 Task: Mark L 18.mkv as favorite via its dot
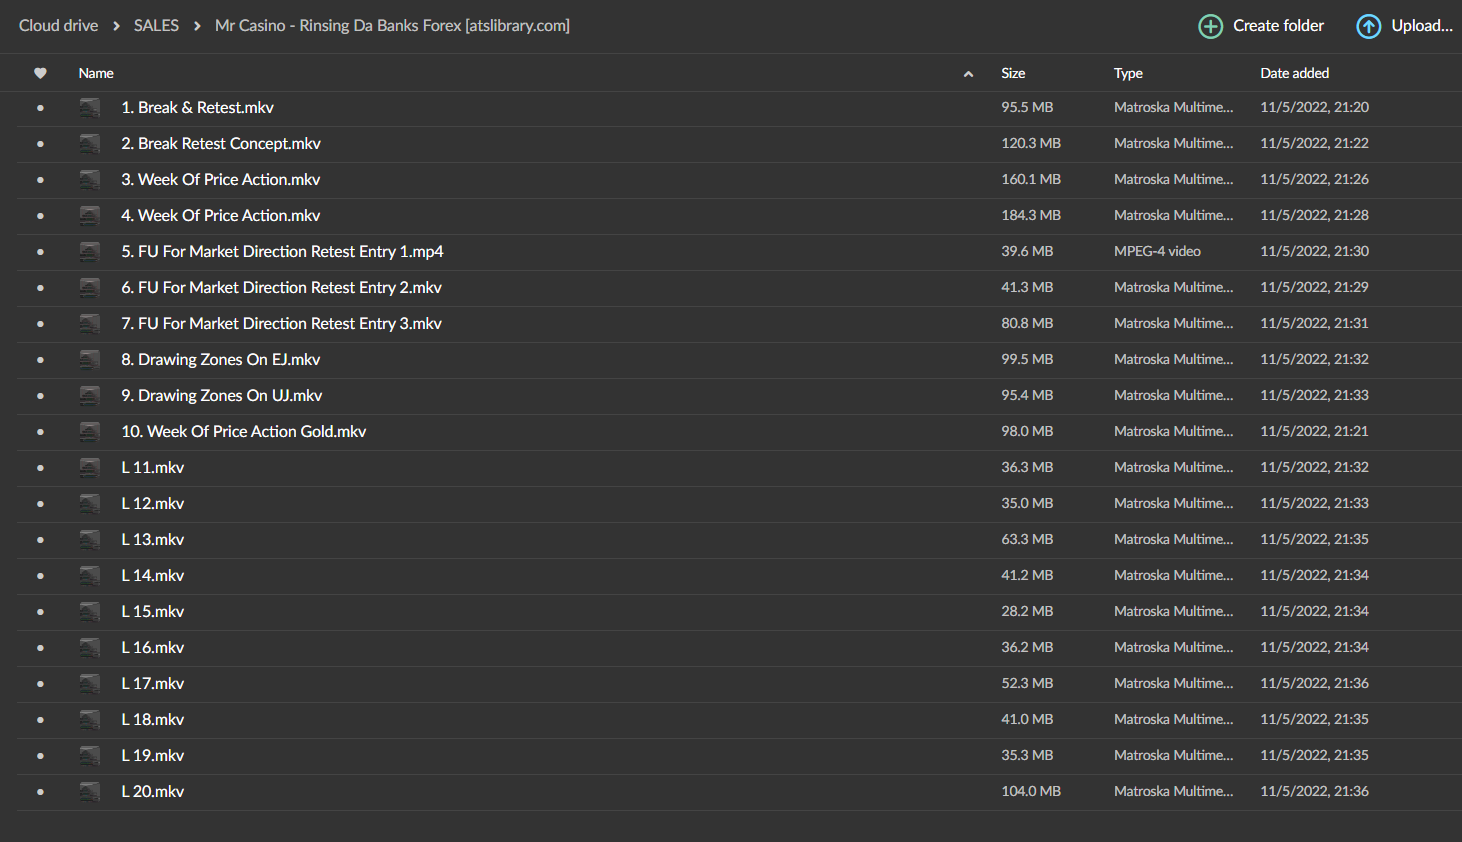point(40,720)
